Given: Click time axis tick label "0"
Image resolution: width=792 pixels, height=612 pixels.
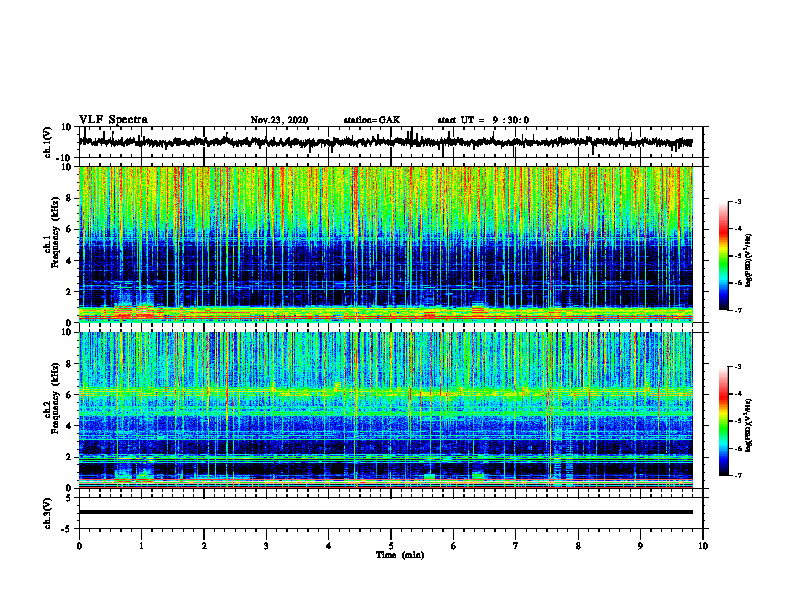Looking at the screenshot, I should 79,546.
